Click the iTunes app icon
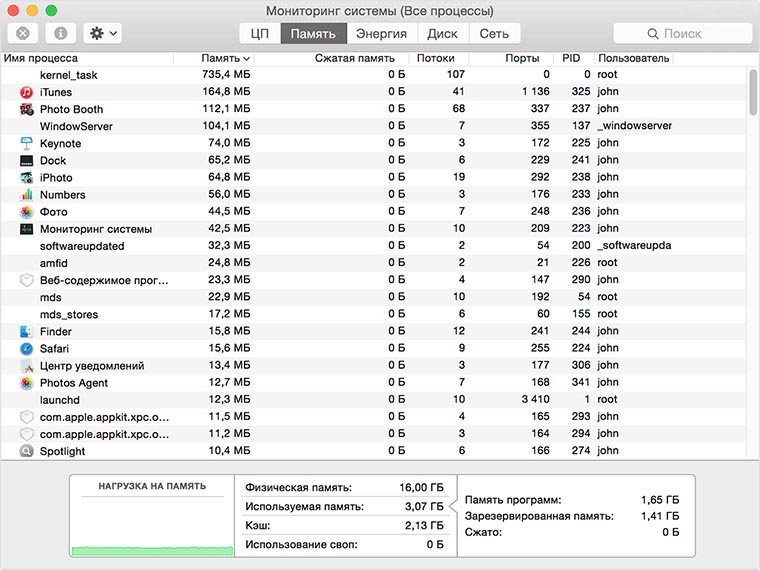The height and width of the screenshot is (570, 760). pos(27,92)
